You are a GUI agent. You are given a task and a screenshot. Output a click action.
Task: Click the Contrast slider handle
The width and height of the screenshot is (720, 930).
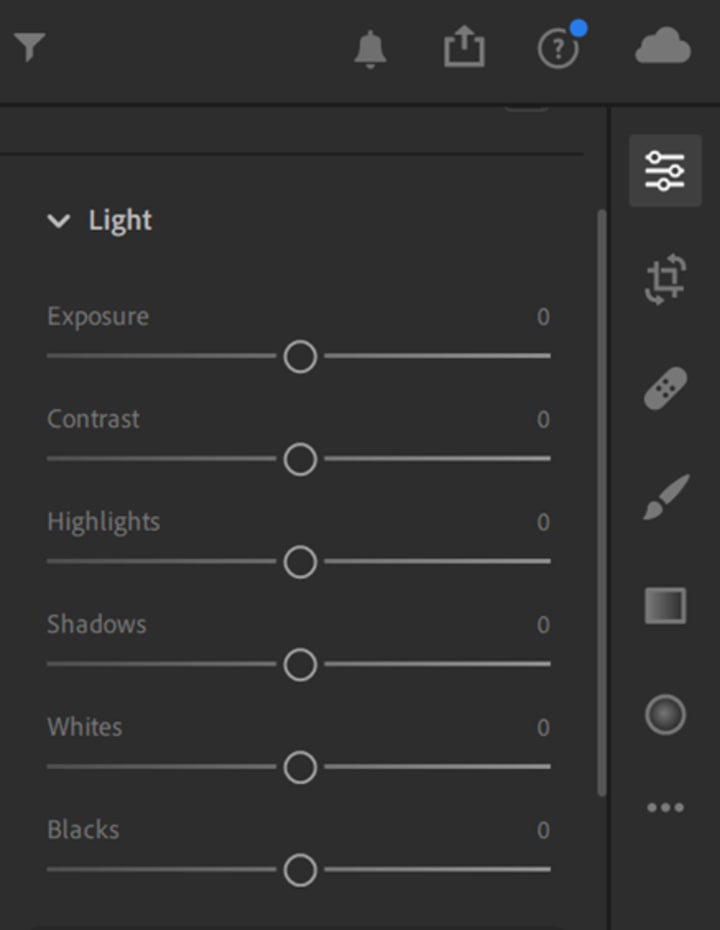tap(300, 459)
